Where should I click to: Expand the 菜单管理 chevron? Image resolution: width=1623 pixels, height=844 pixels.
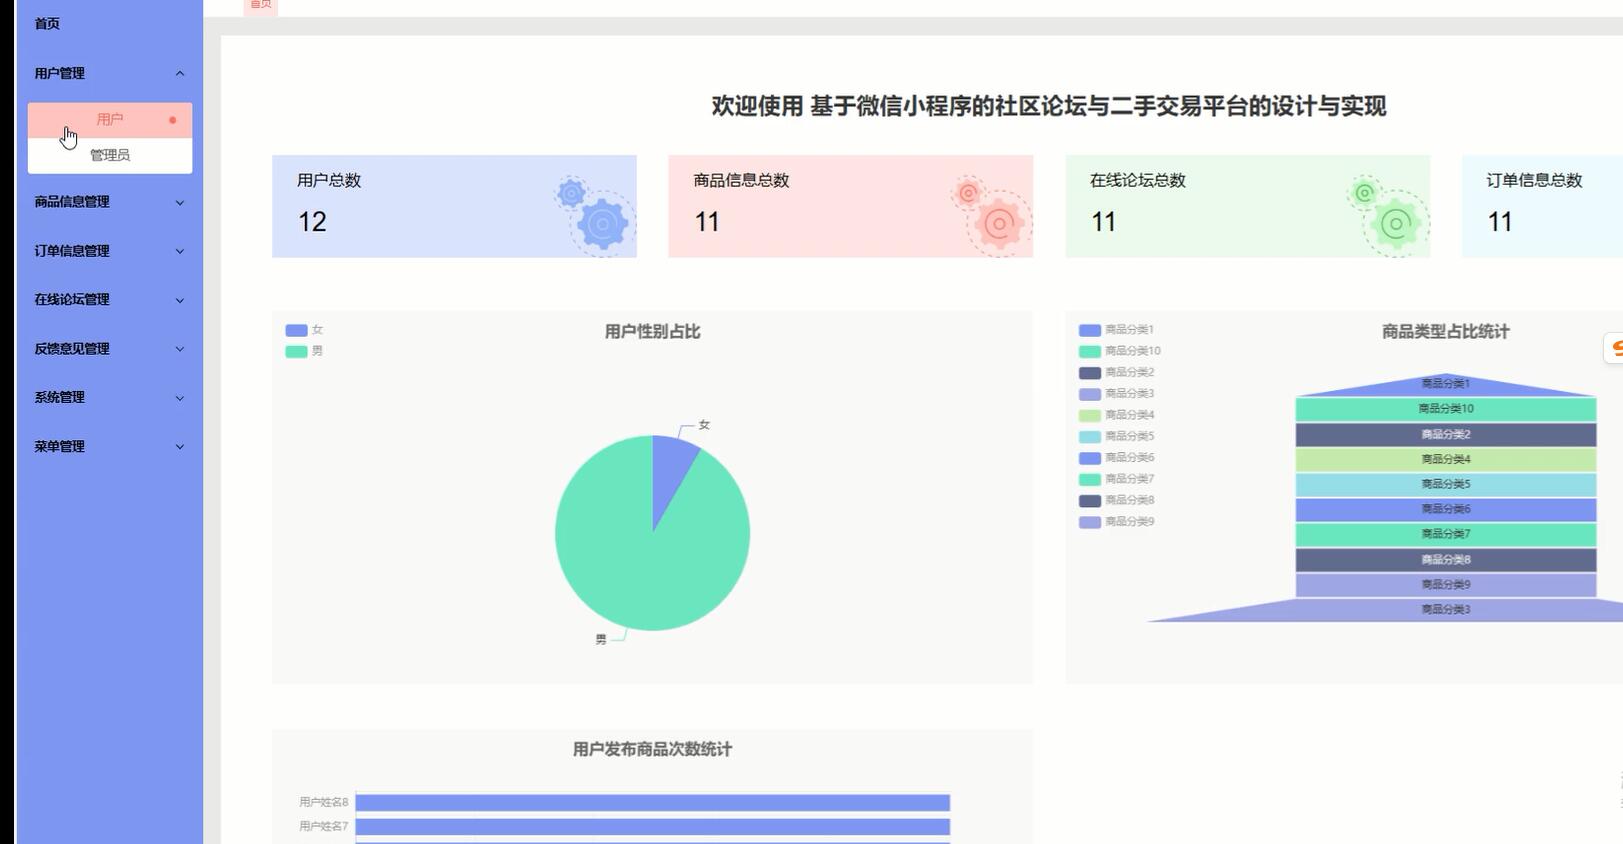point(180,447)
